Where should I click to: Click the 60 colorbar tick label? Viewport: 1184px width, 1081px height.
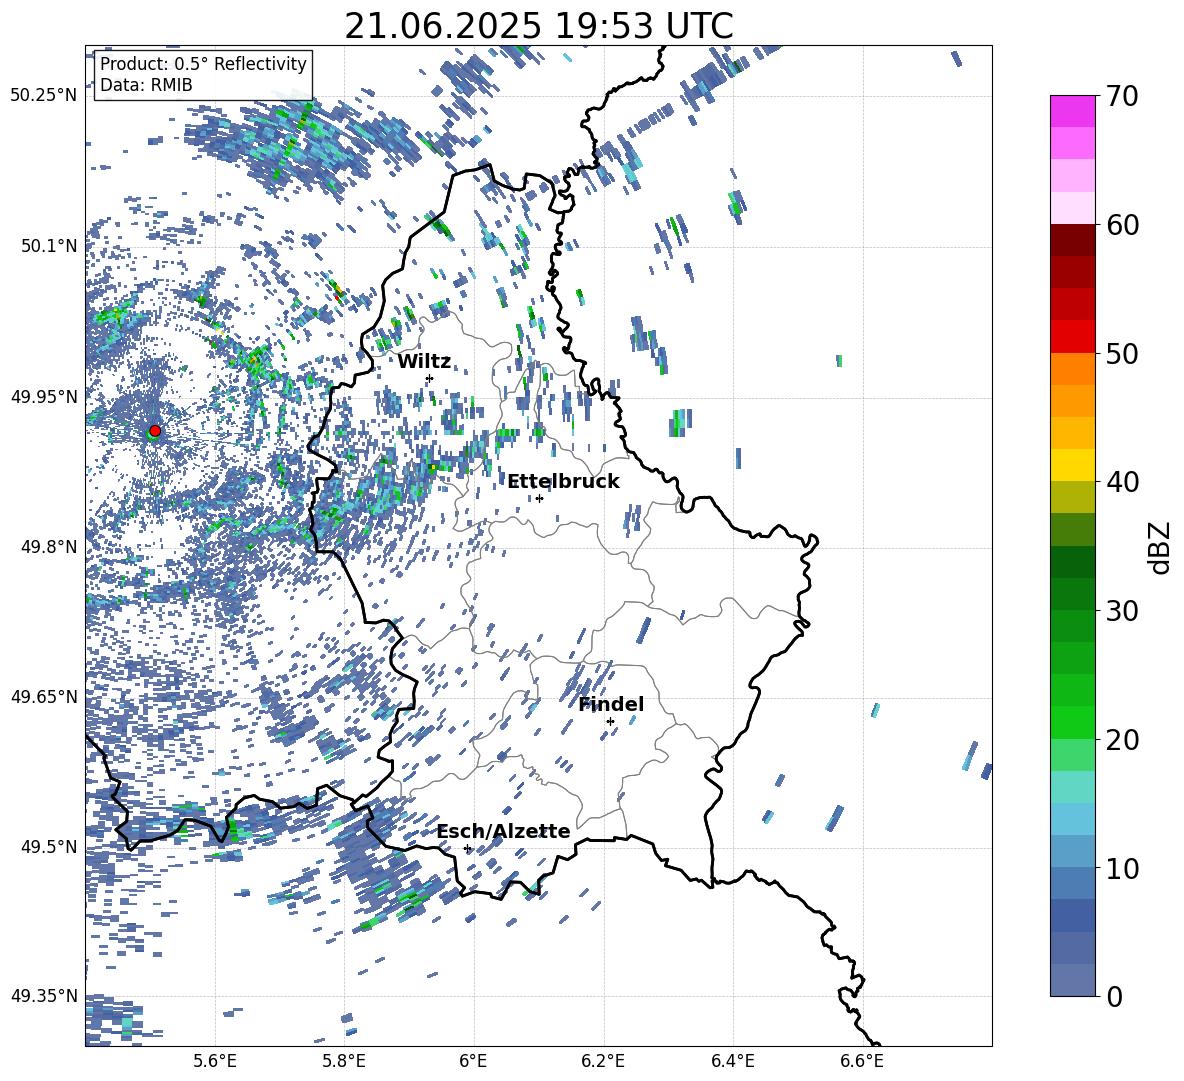pos(1122,225)
